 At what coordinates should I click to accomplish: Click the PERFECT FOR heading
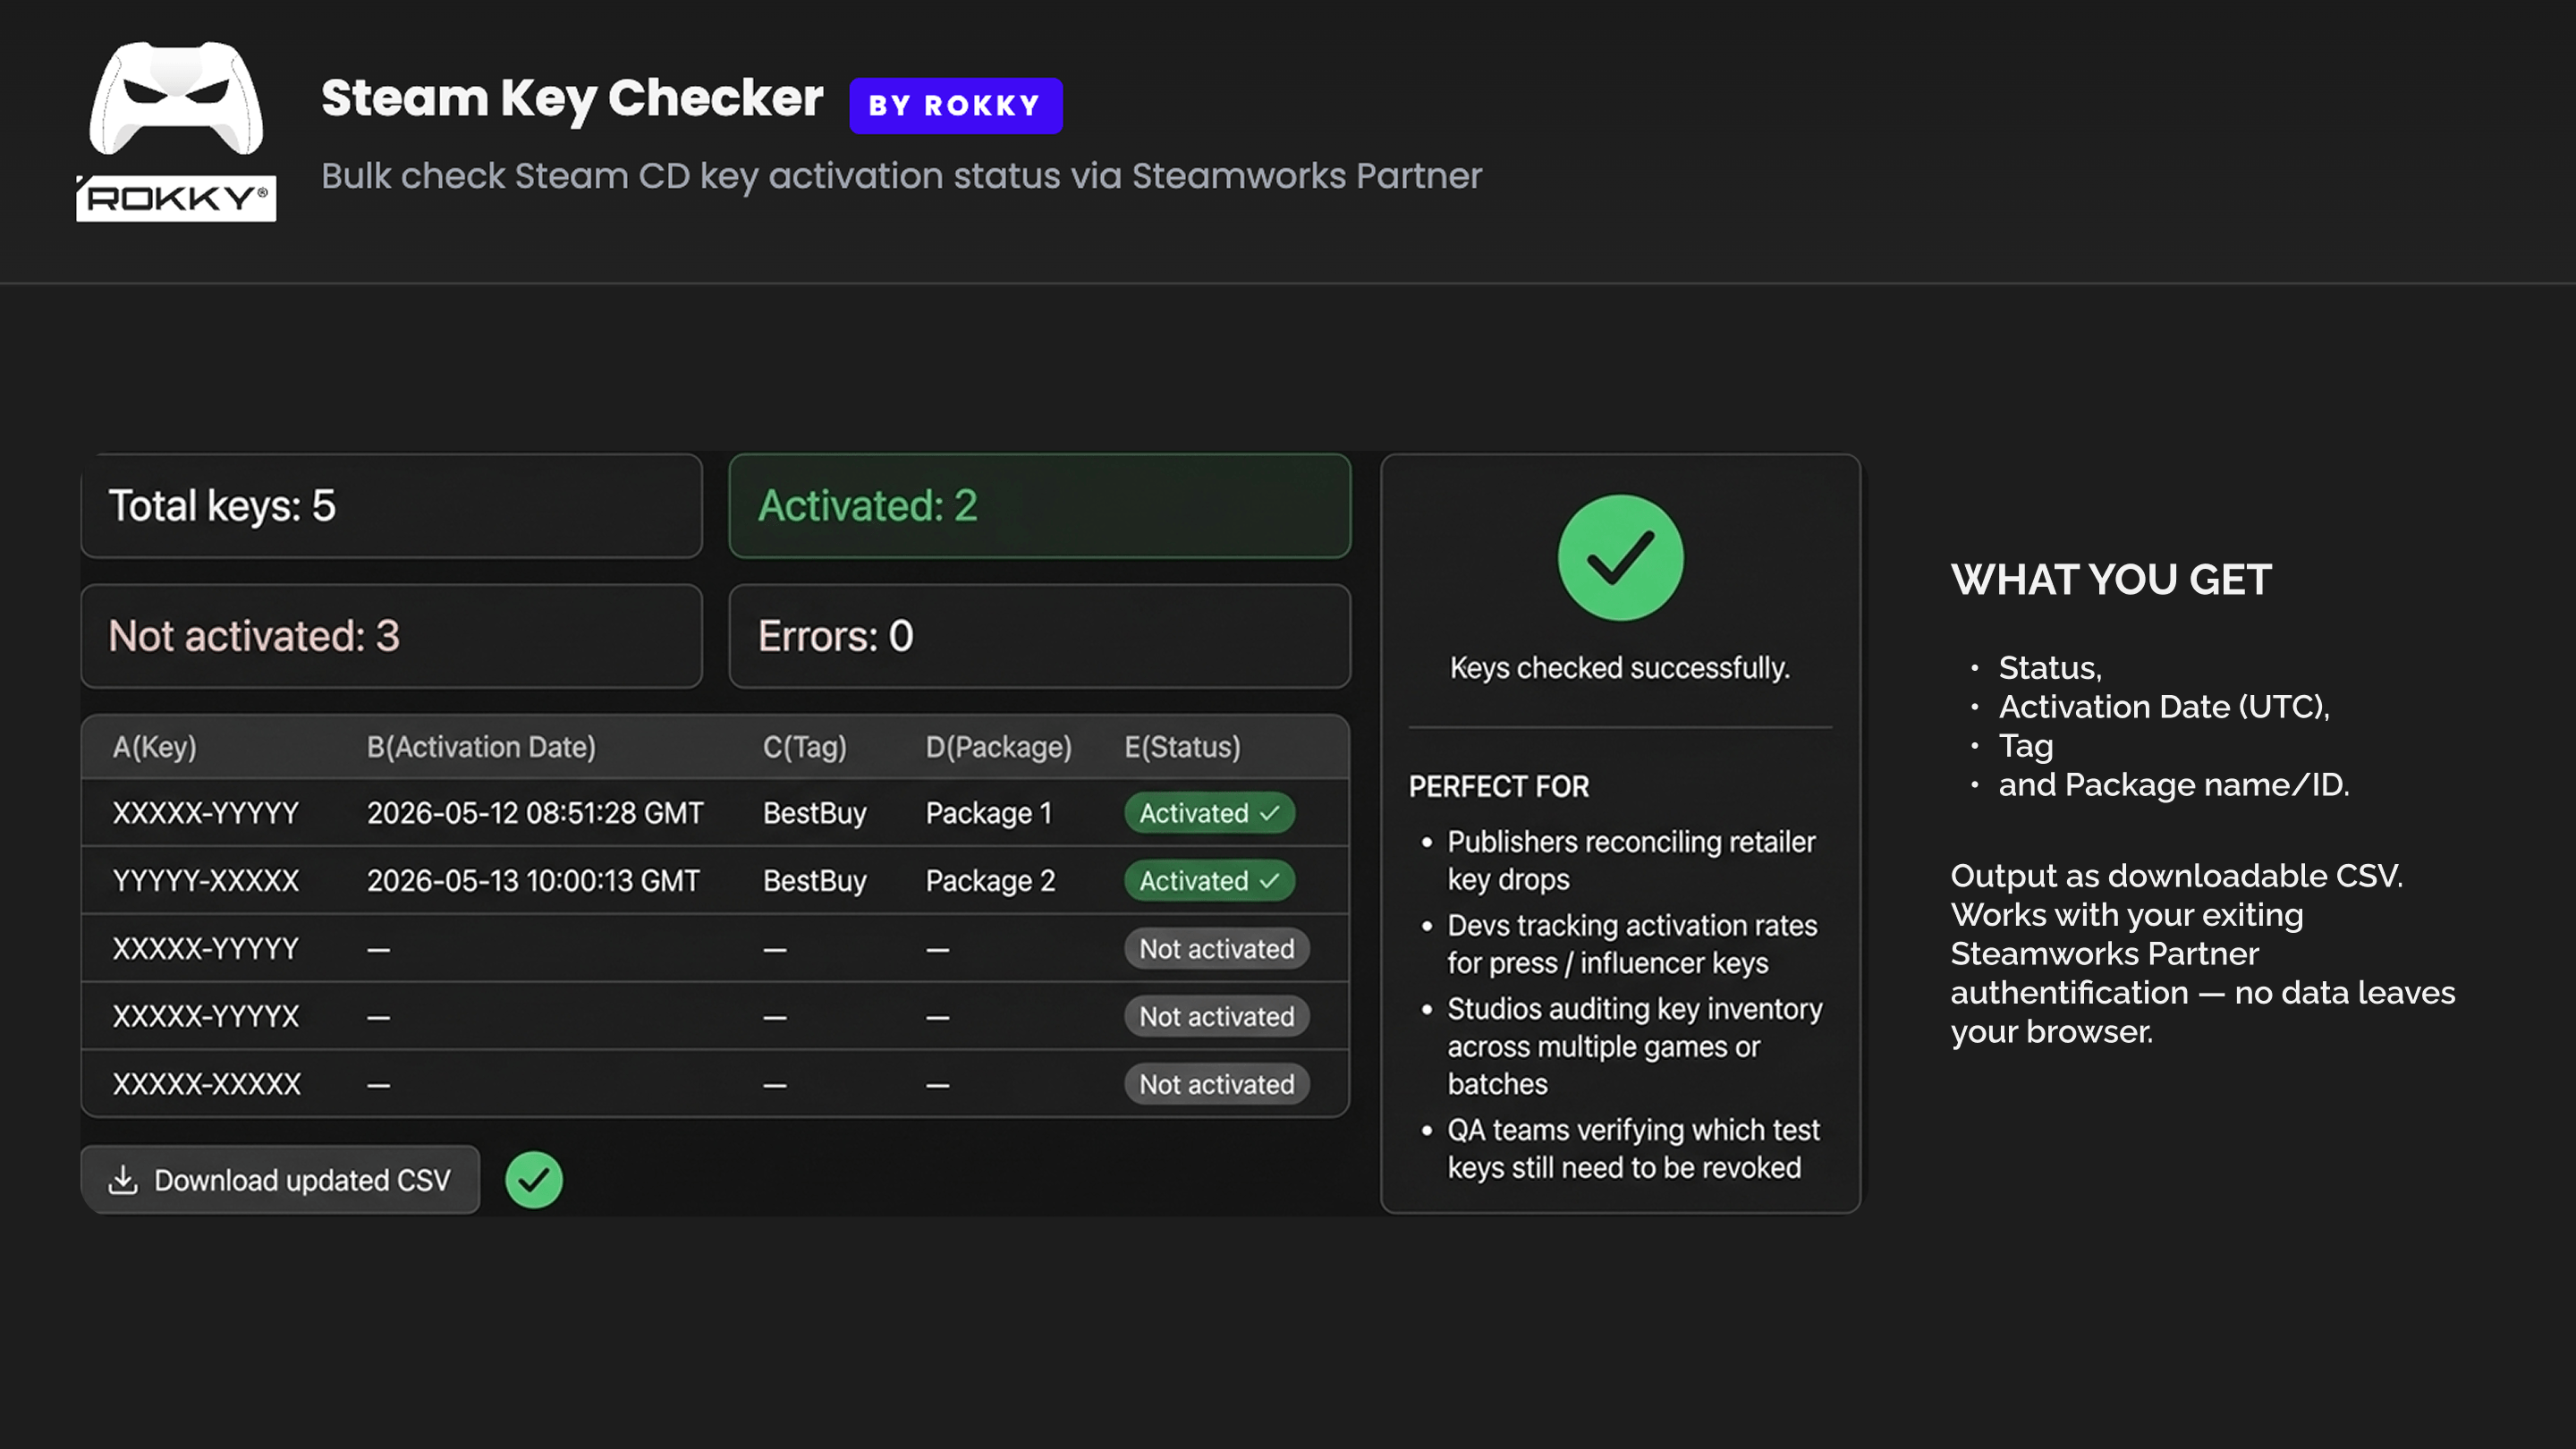click(x=1498, y=786)
